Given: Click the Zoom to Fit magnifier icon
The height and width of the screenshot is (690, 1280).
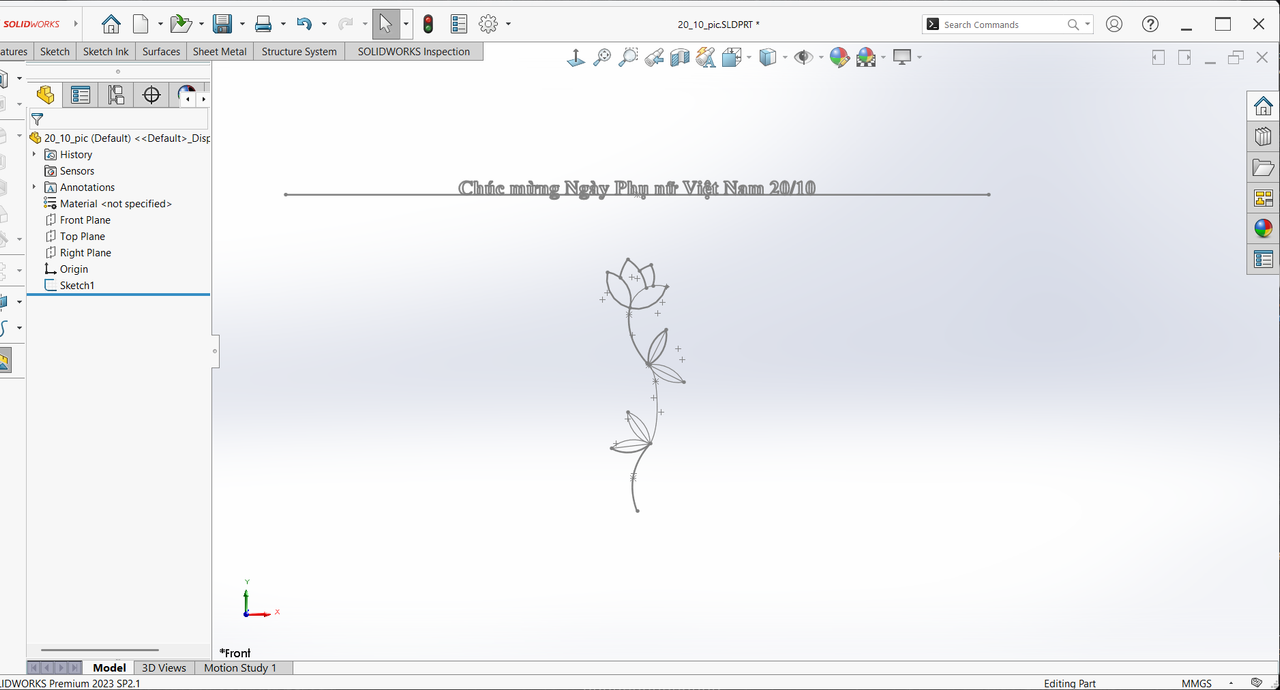Looking at the screenshot, I should click(x=602, y=58).
